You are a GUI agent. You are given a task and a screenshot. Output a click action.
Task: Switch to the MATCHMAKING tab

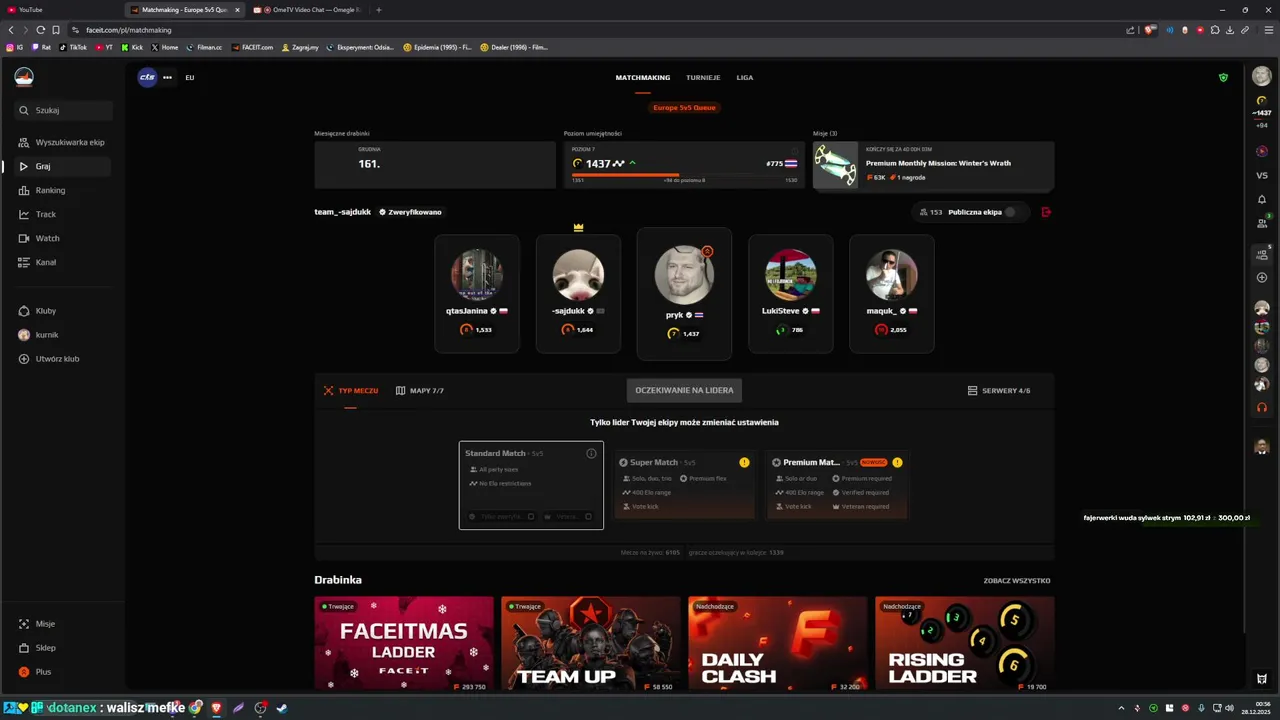tap(643, 77)
